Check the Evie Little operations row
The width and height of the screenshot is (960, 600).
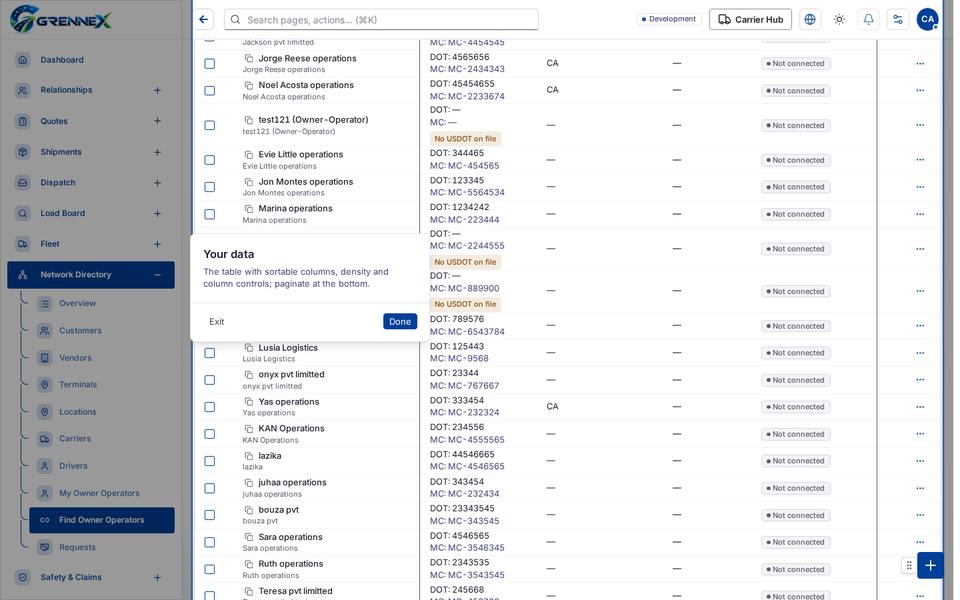tap(209, 160)
